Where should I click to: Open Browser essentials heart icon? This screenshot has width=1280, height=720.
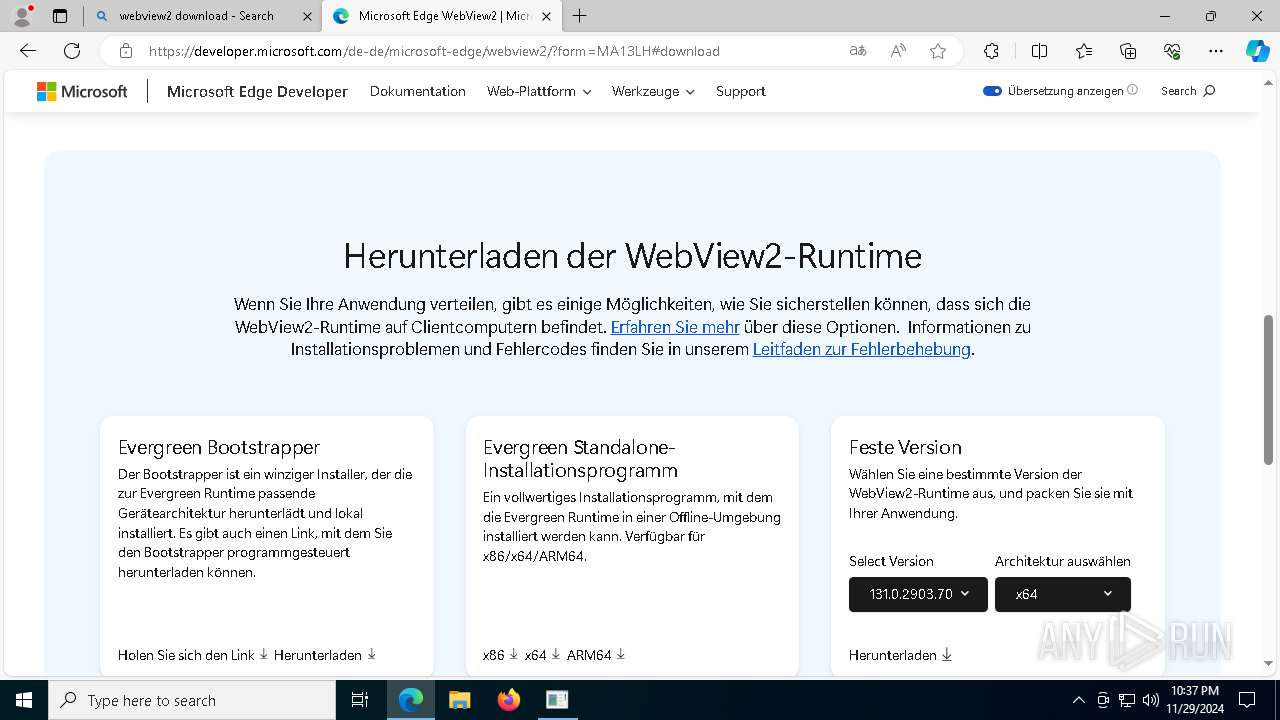[1172, 51]
